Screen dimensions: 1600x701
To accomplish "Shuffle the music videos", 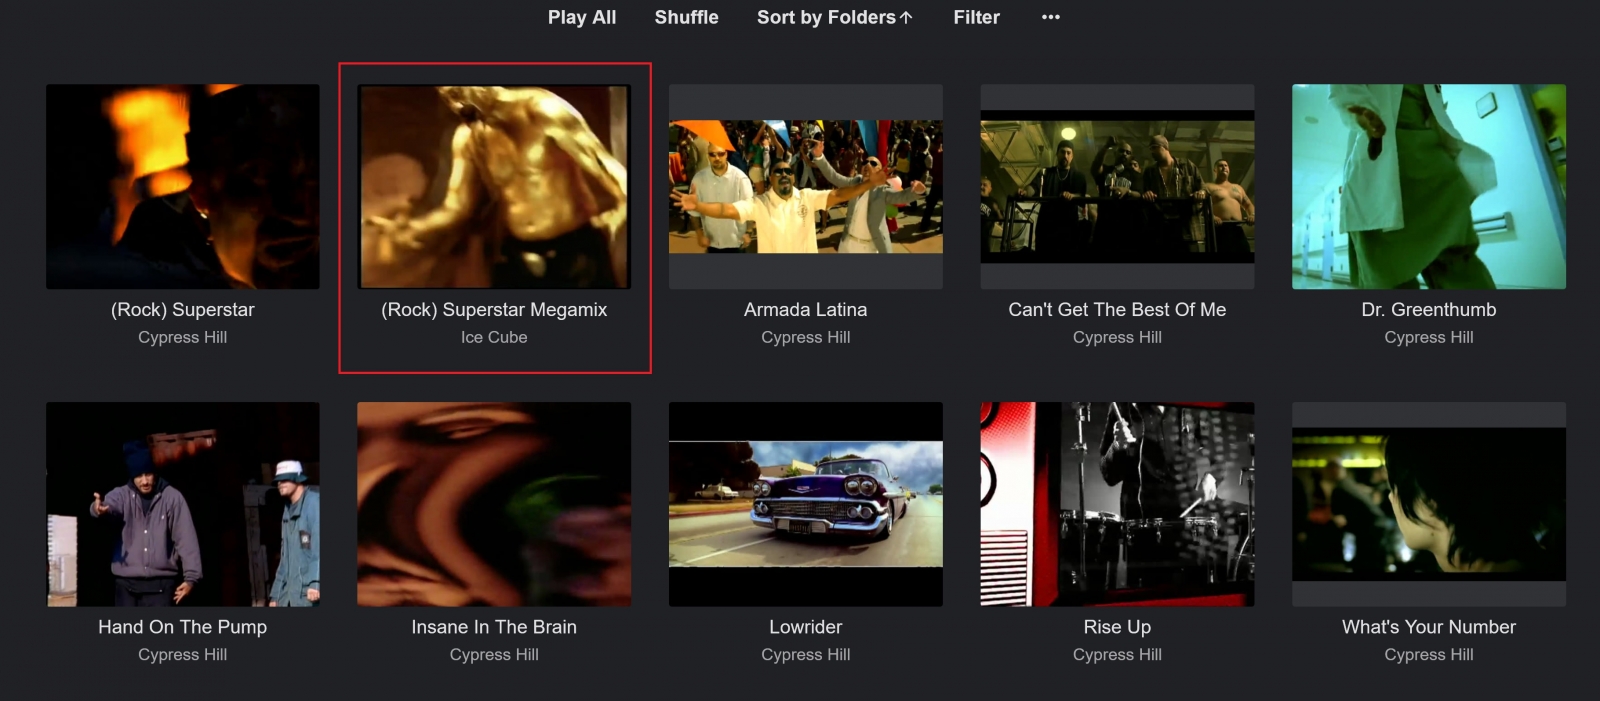I will pos(686,17).
